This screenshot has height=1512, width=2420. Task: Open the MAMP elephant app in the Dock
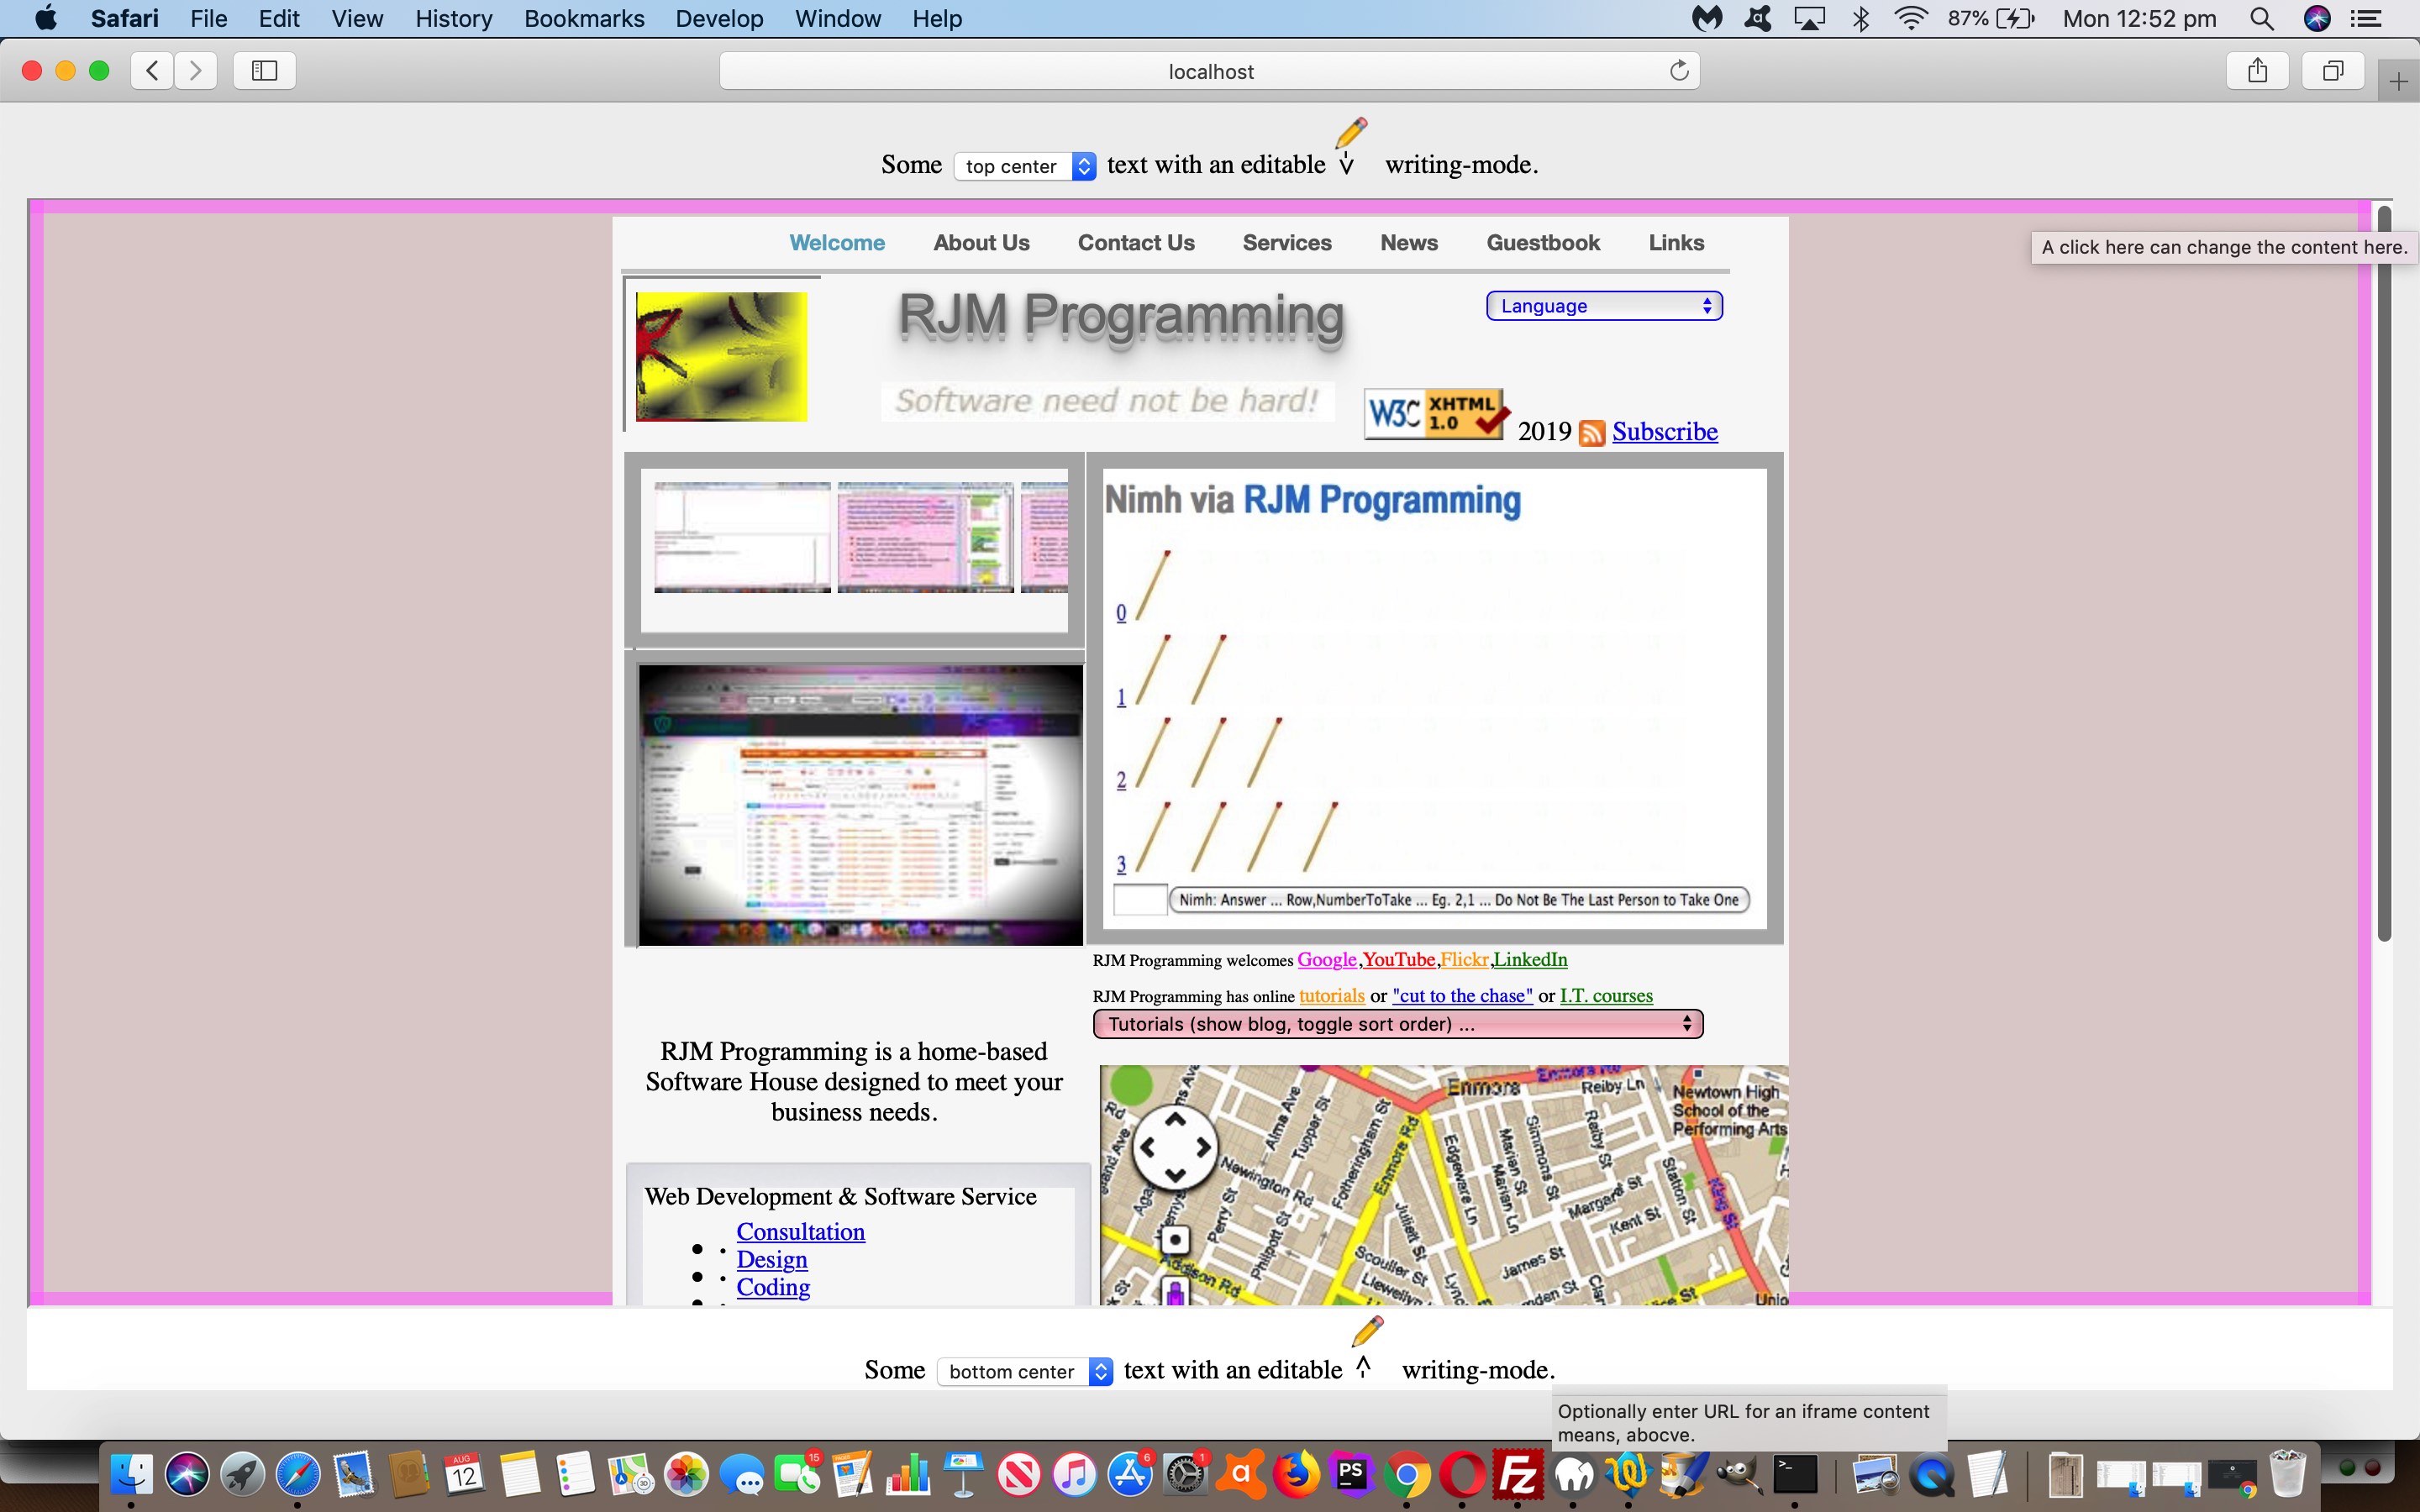(x=1573, y=1475)
